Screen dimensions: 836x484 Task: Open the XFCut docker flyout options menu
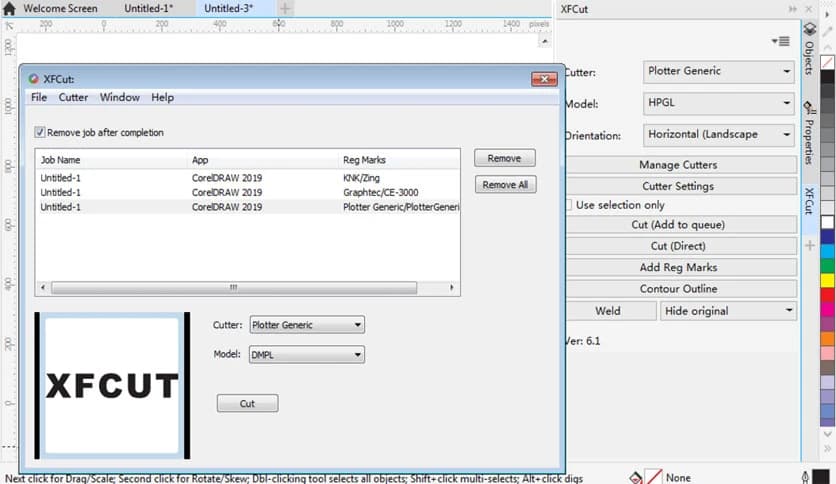781,41
